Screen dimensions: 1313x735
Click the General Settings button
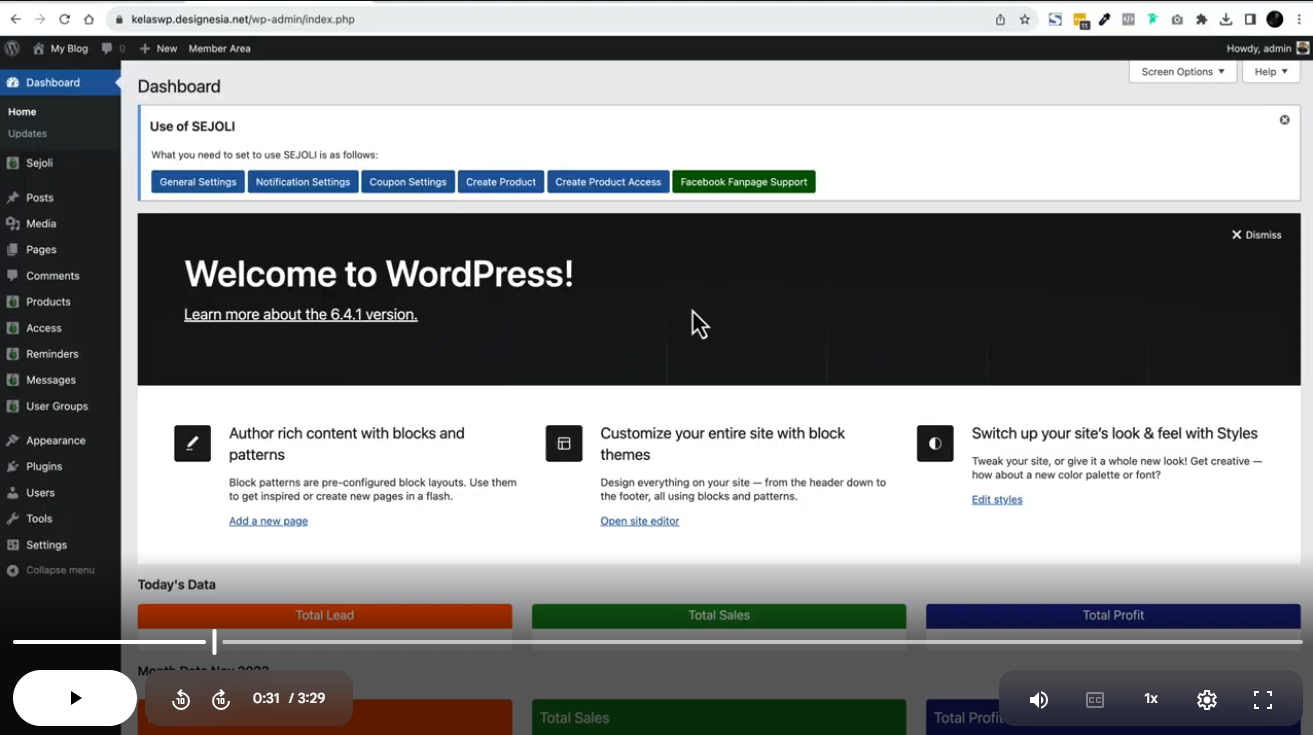tap(198, 182)
